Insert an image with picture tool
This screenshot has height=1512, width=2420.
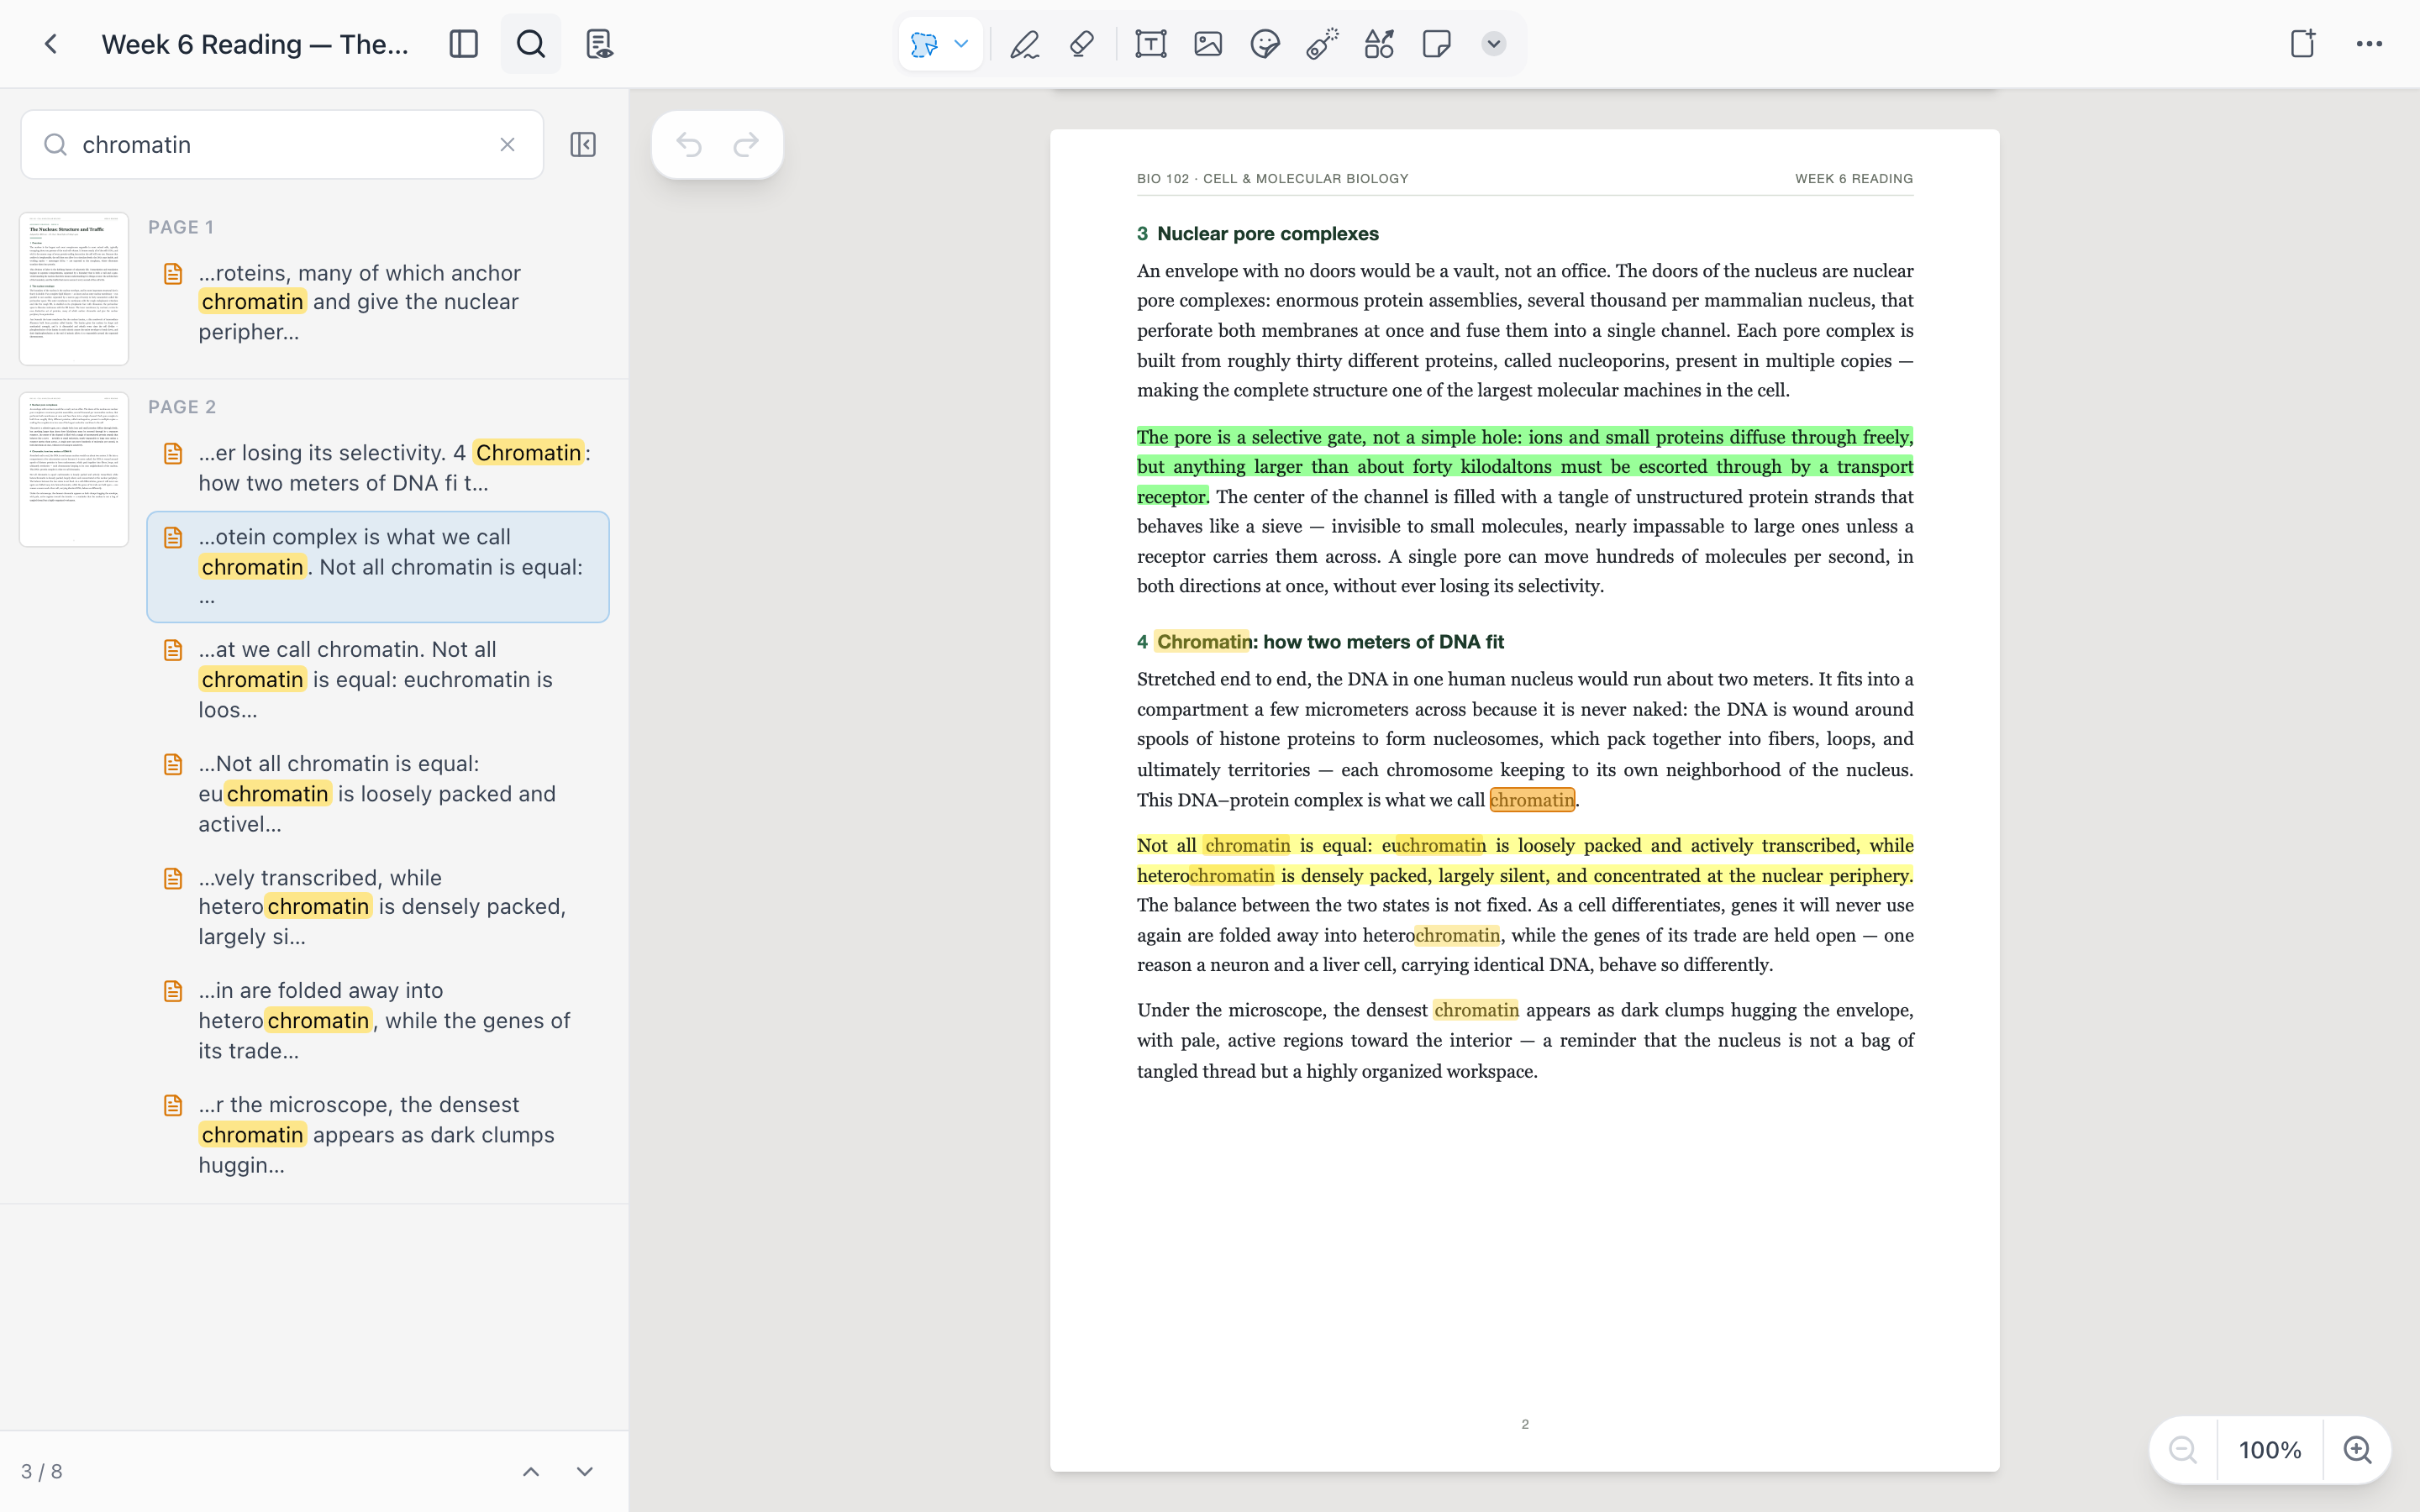1208,44
